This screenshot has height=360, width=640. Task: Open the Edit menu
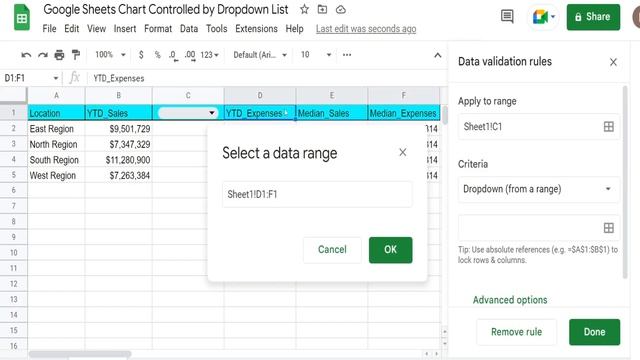point(71,29)
